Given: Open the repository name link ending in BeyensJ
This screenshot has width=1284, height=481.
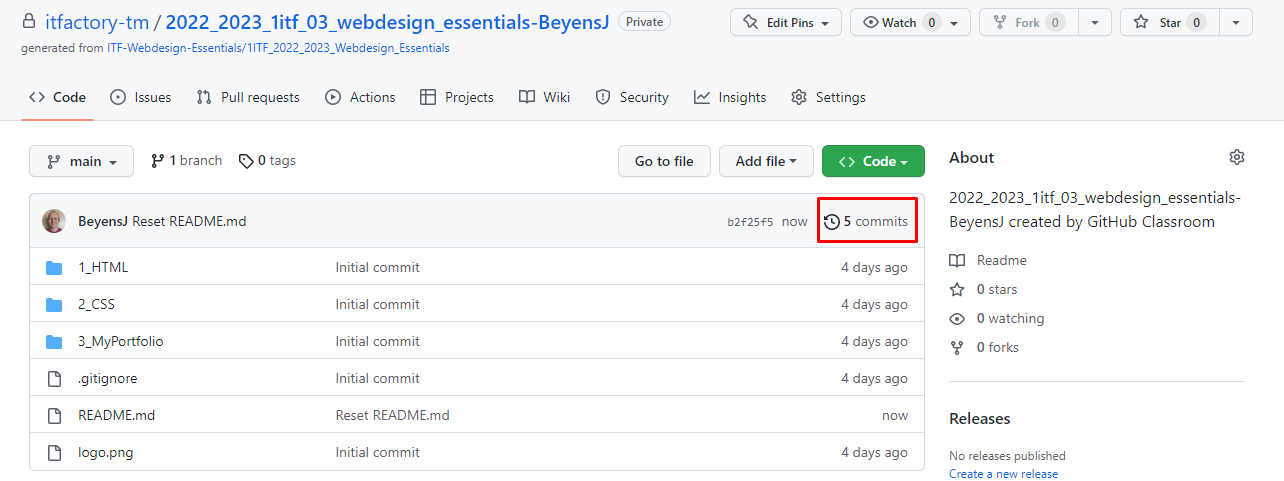Looking at the screenshot, I should coord(388,21).
